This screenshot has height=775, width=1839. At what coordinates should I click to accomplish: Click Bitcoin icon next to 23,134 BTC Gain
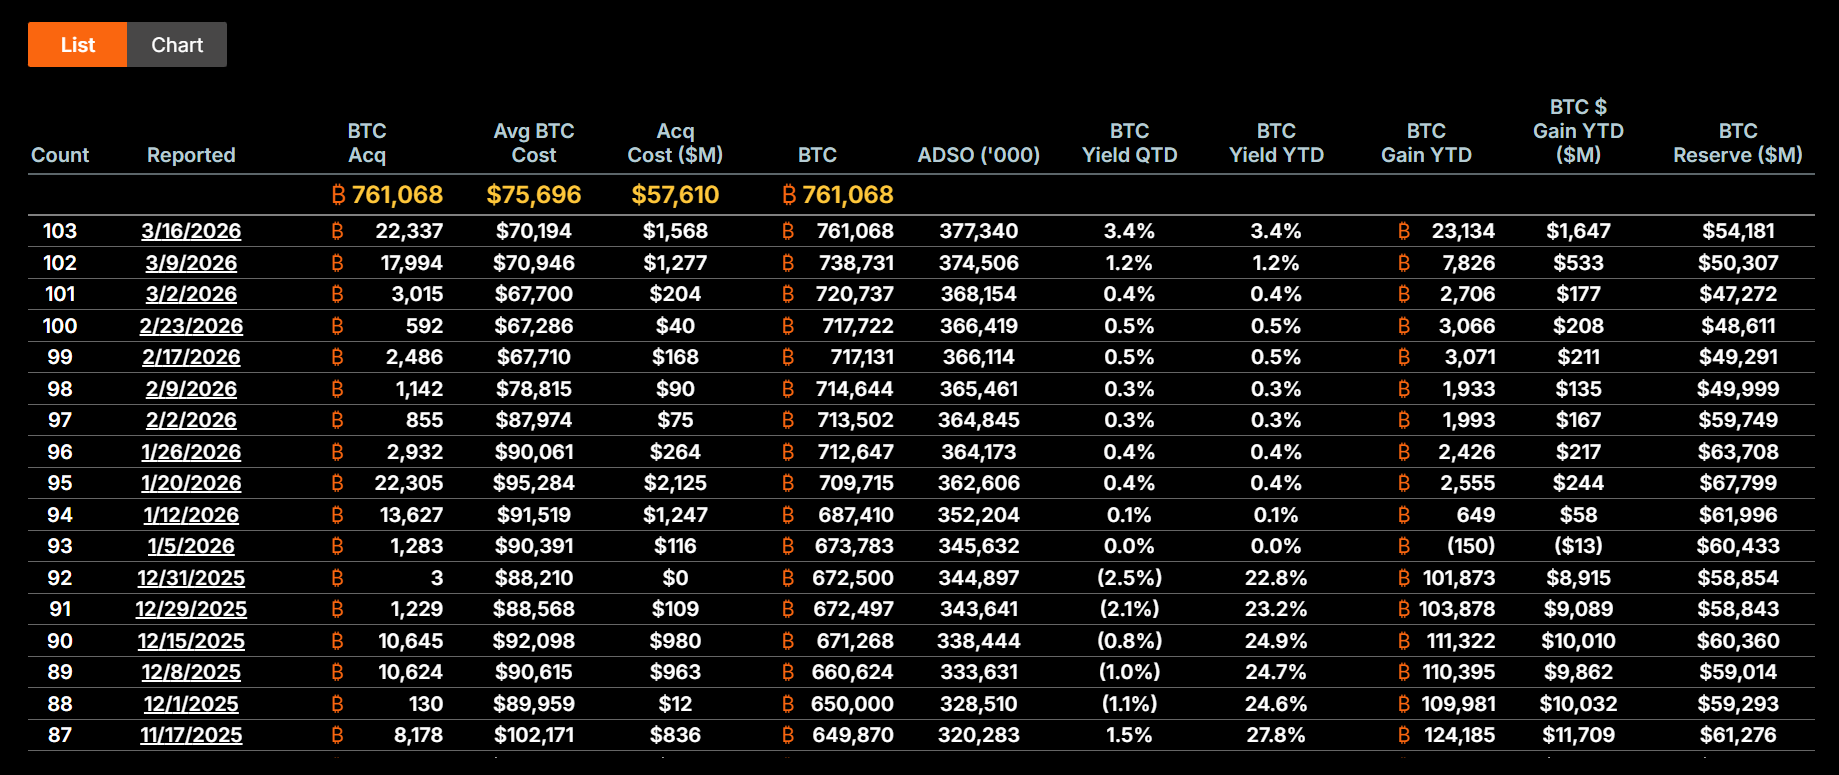1404,231
